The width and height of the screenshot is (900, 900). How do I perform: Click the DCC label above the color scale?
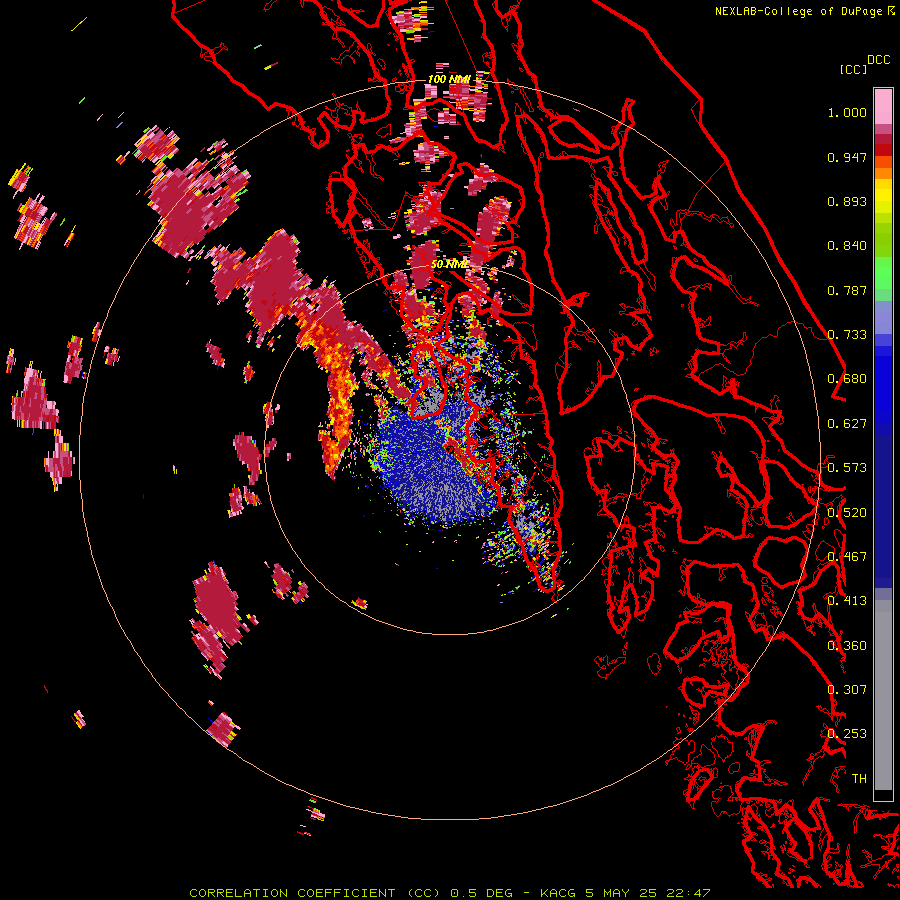(x=878, y=60)
